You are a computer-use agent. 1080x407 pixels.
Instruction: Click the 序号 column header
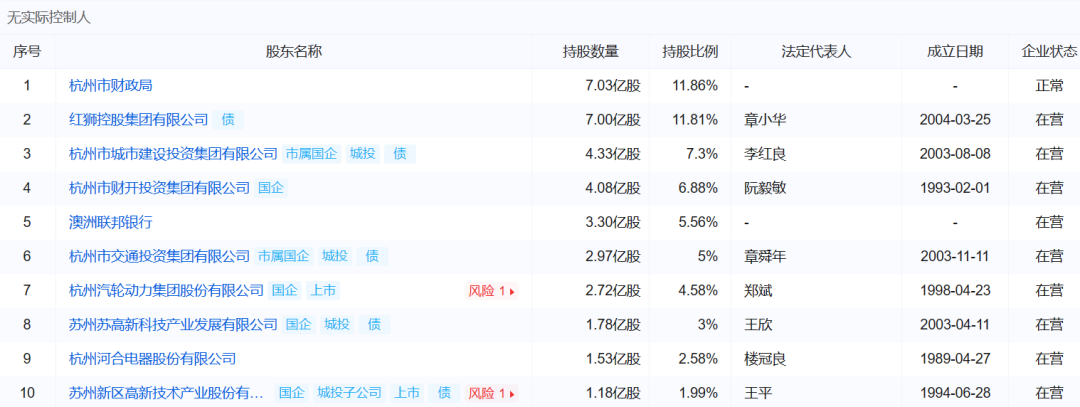pyautogui.click(x=27, y=52)
